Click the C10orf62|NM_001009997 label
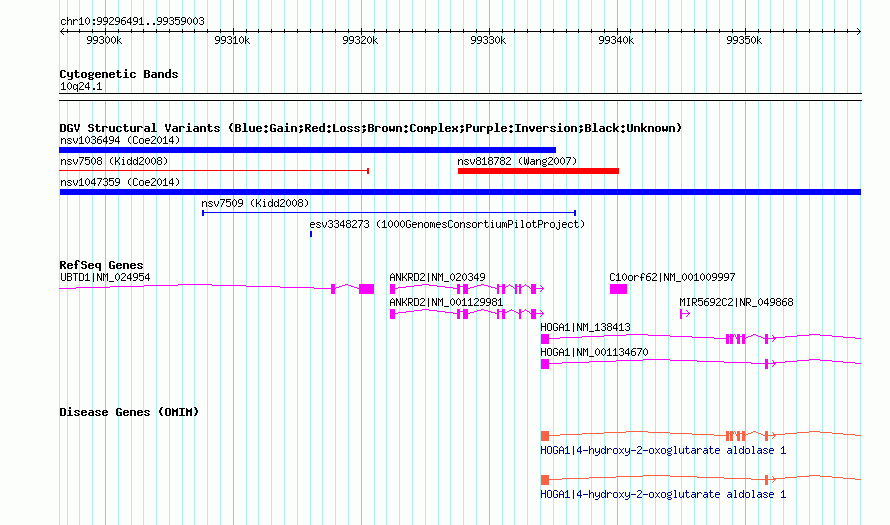Viewport: 890px width, 525px height. 672,278
